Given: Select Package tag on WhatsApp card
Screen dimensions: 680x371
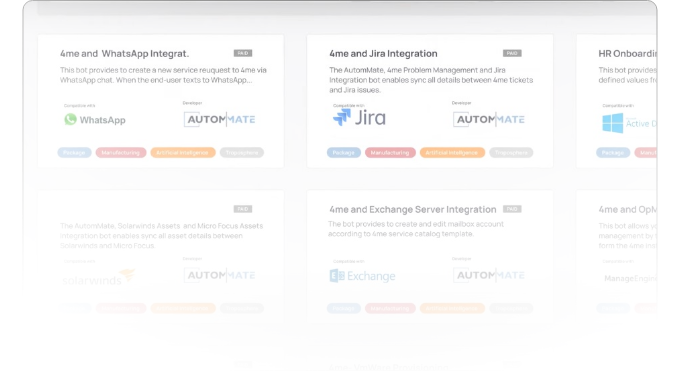Looking at the screenshot, I should point(74,153).
